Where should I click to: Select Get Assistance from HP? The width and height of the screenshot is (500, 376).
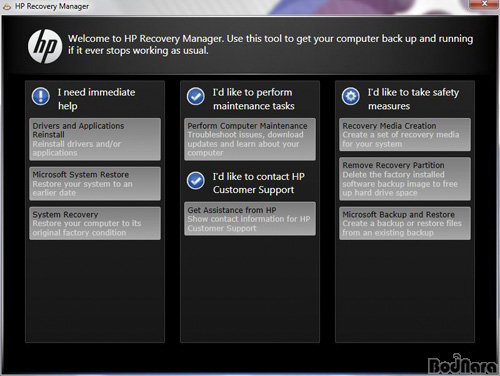click(250, 219)
